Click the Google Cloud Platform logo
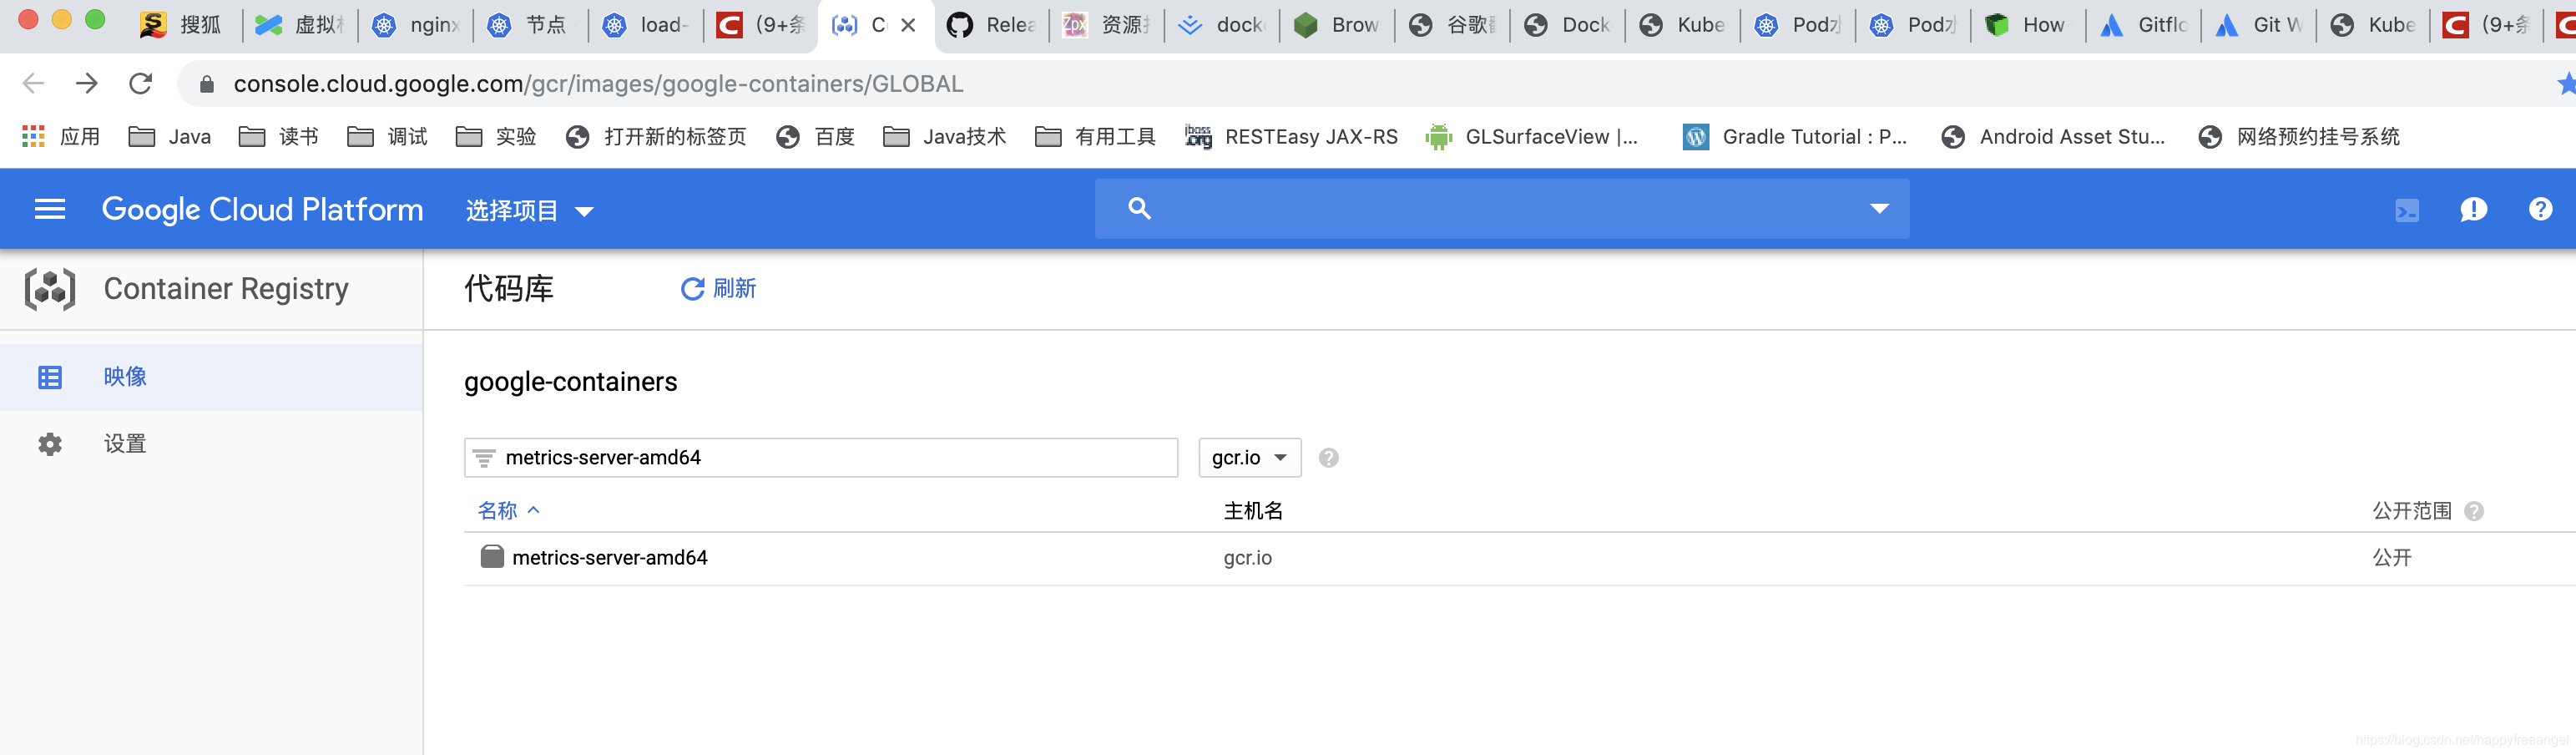The height and width of the screenshot is (755, 2576). pos(262,209)
